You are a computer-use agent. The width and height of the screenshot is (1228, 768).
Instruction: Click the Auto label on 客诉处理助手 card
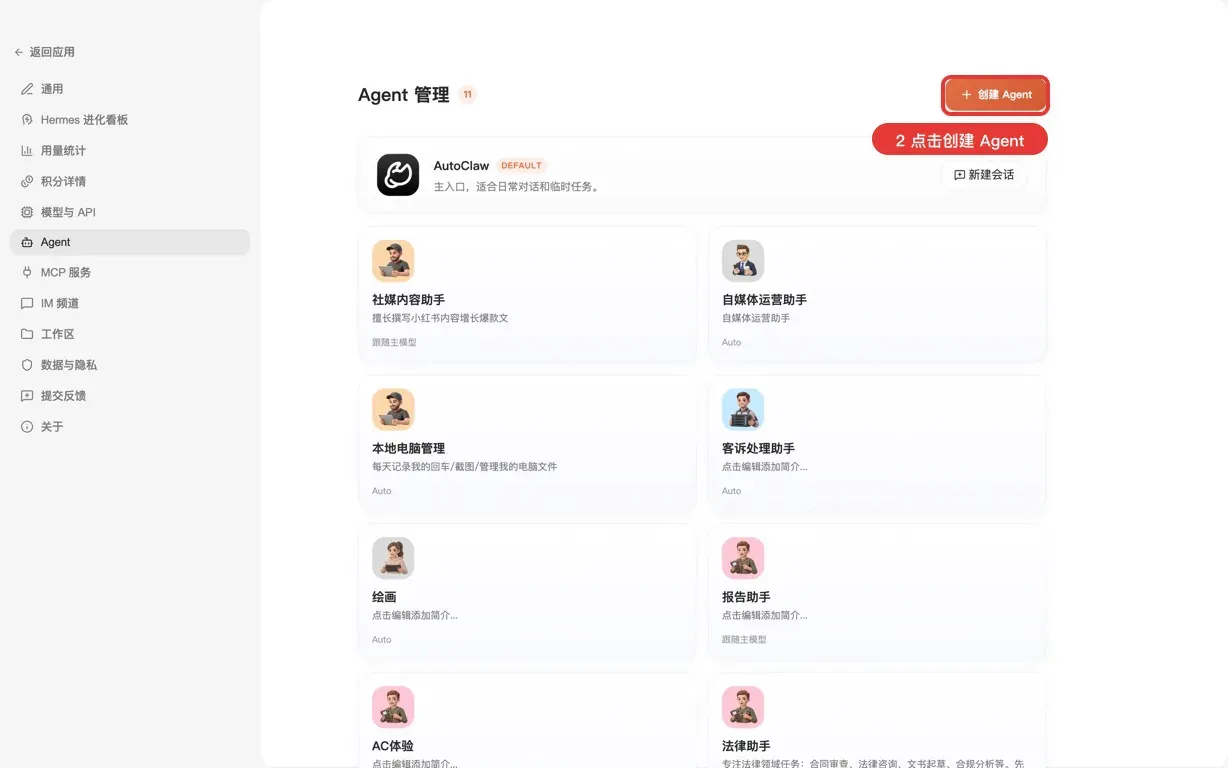(732, 491)
